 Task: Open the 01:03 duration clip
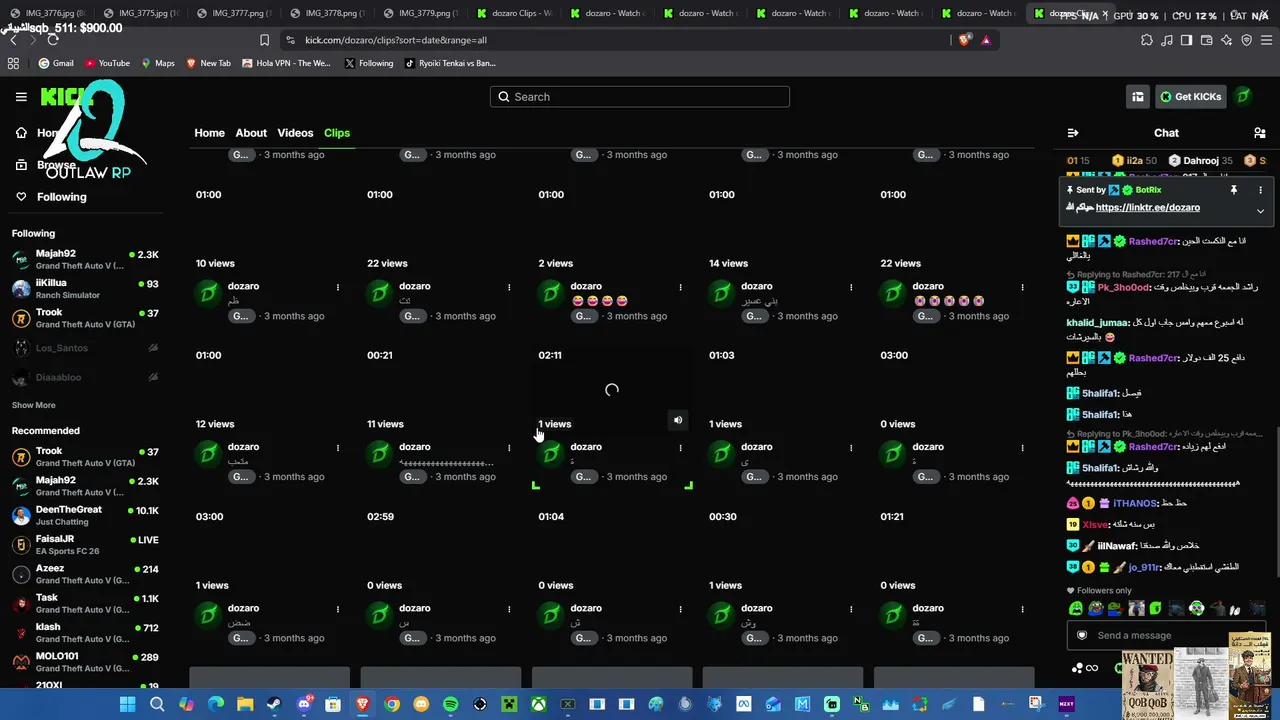click(x=783, y=390)
